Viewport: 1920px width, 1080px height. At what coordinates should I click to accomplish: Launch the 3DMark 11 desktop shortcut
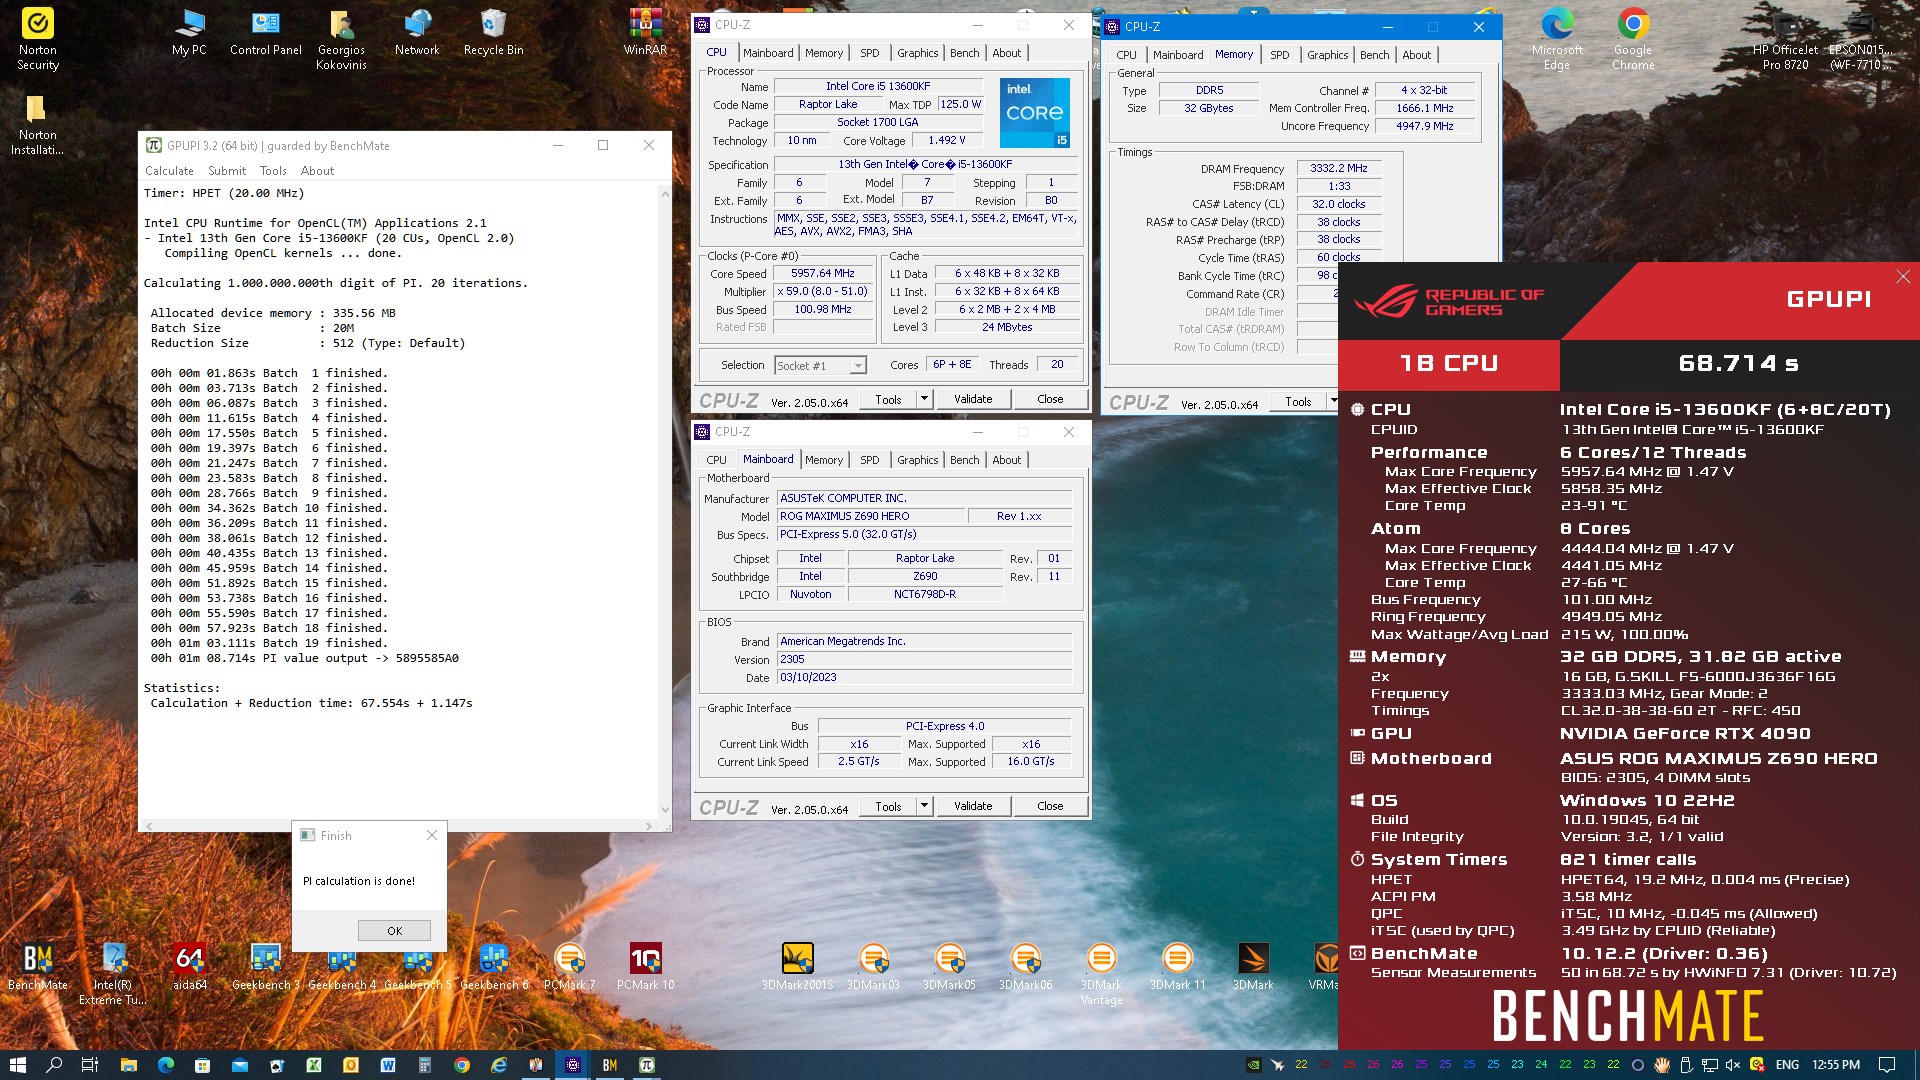pyautogui.click(x=1177, y=966)
